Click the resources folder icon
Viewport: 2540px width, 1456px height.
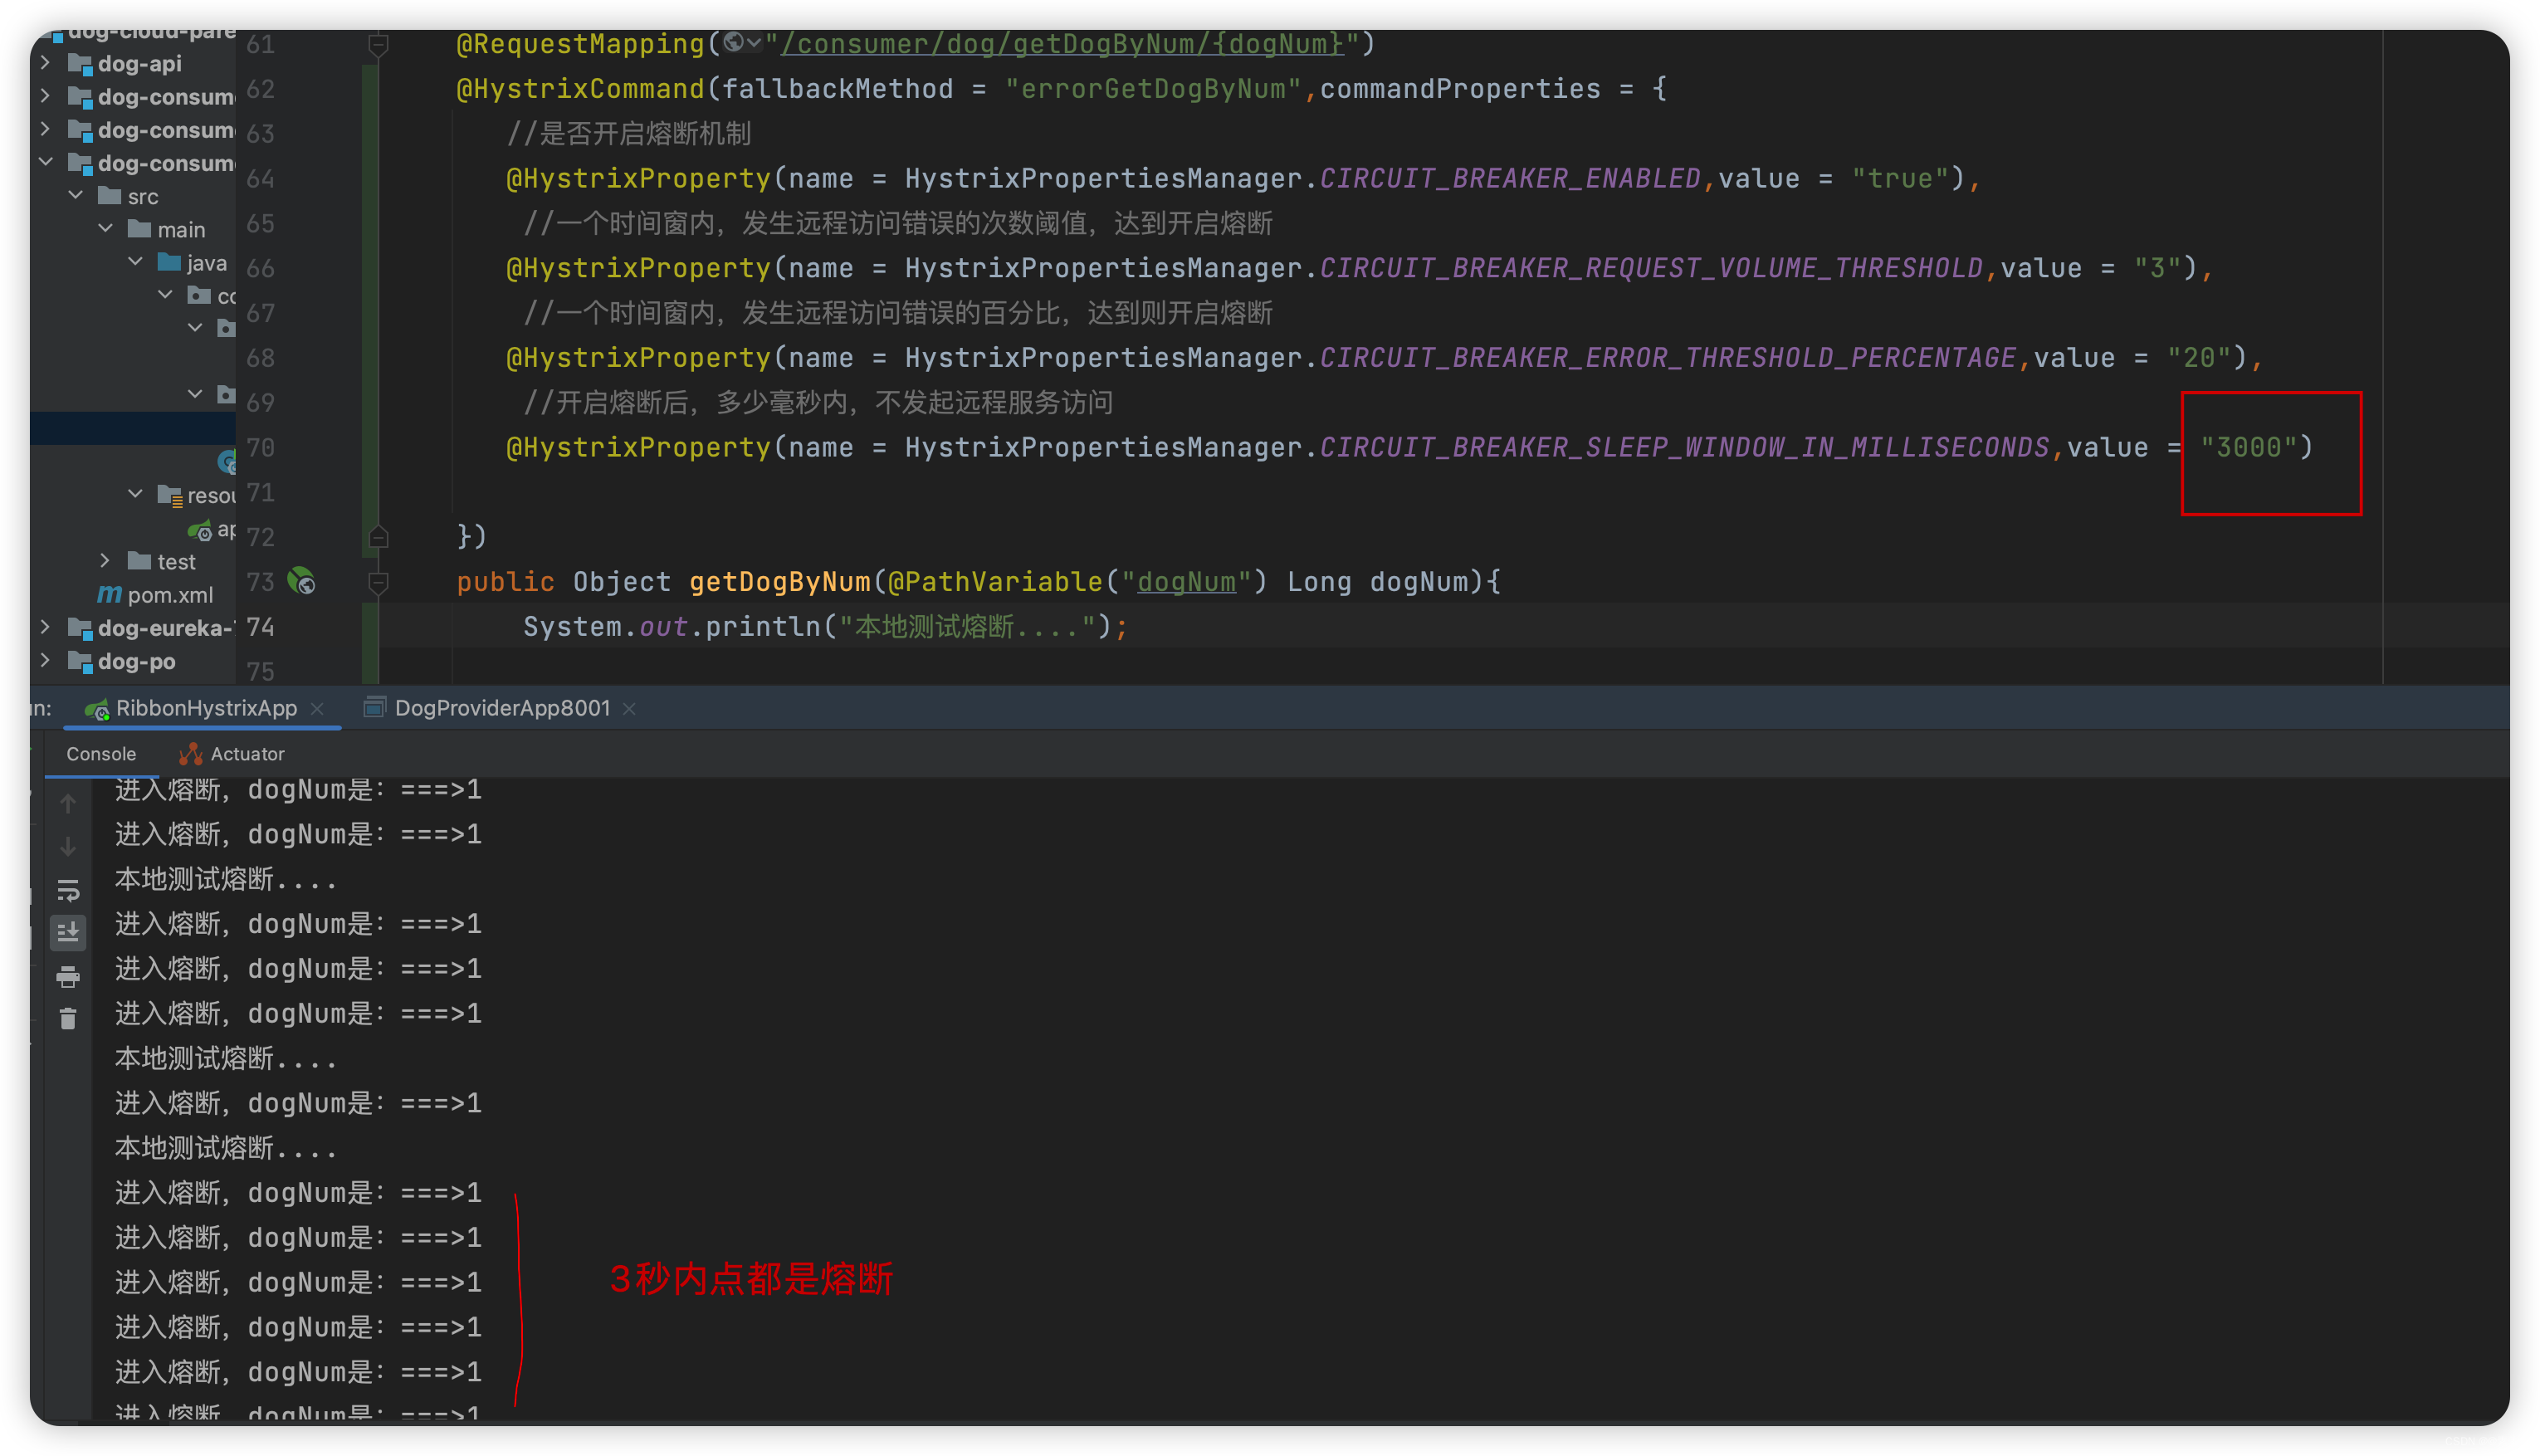(169, 495)
